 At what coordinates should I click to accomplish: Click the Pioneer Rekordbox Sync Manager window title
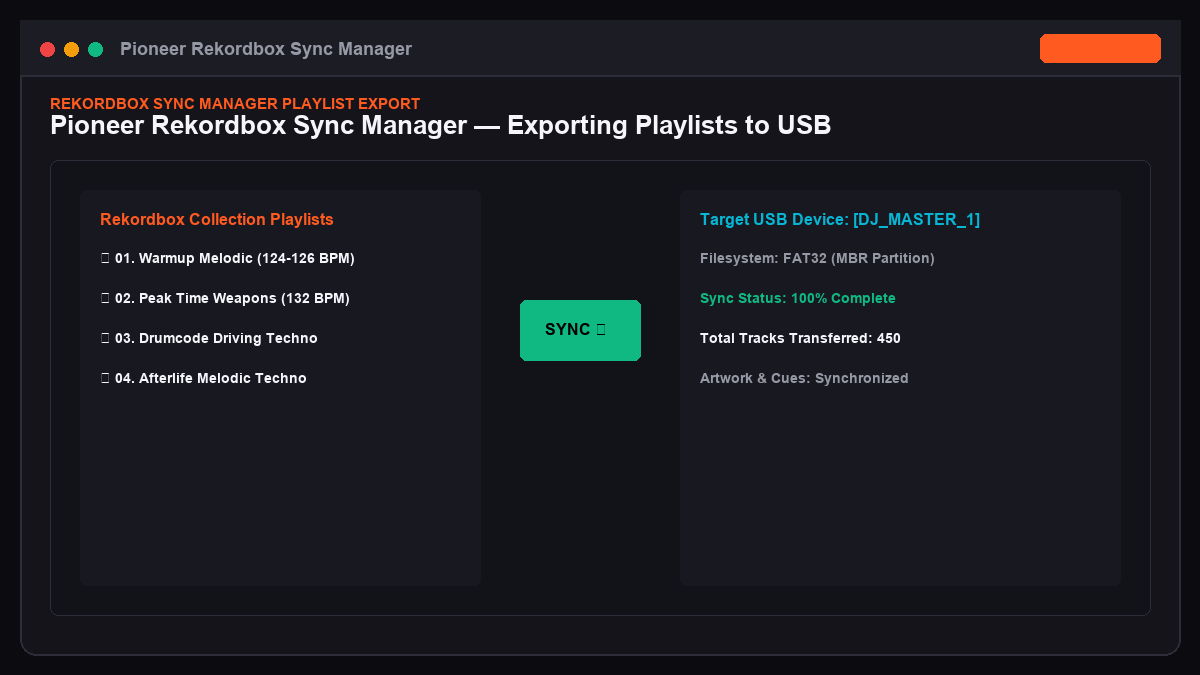[266, 49]
